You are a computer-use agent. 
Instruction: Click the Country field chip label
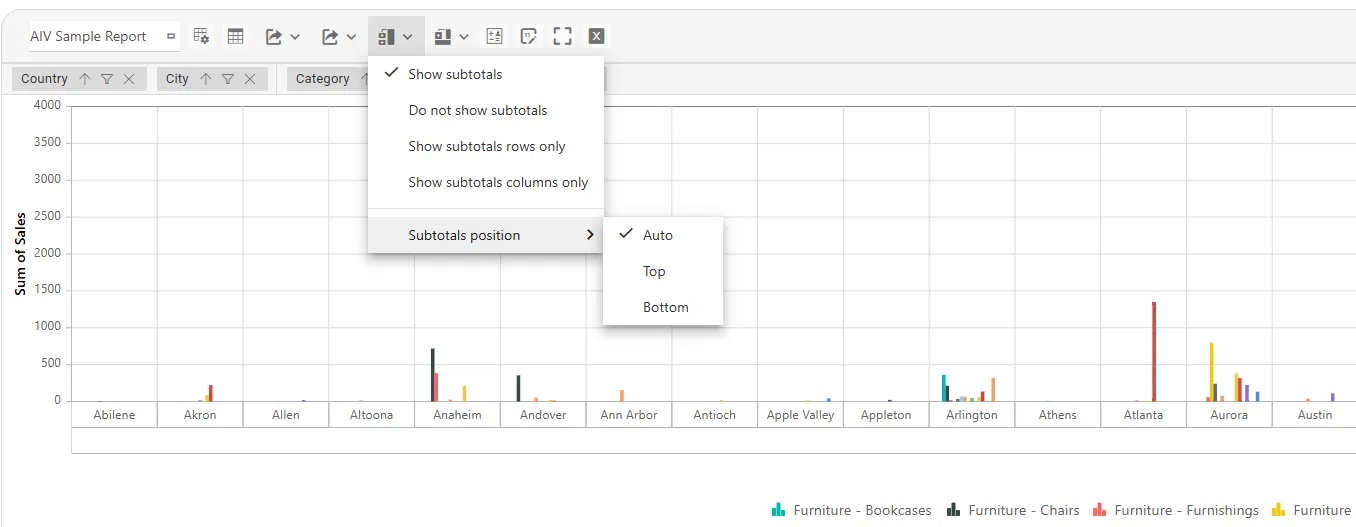click(x=44, y=79)
